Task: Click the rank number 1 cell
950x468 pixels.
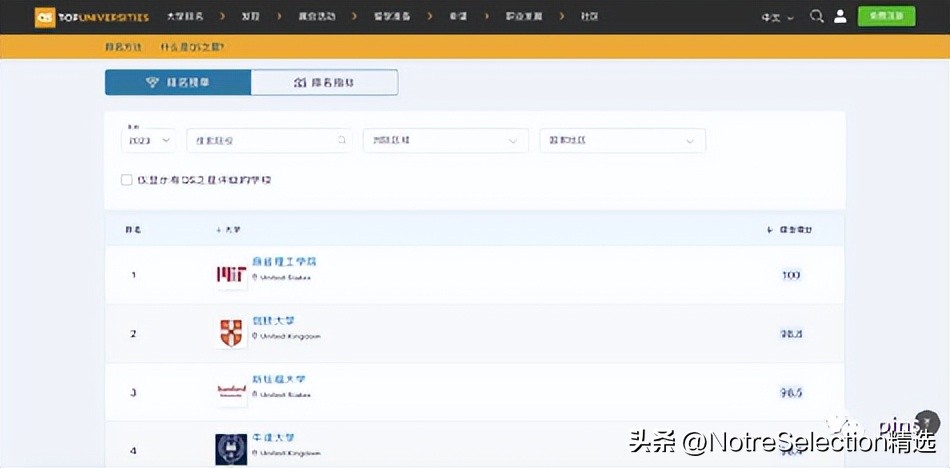Action: [x=134, y=275]
